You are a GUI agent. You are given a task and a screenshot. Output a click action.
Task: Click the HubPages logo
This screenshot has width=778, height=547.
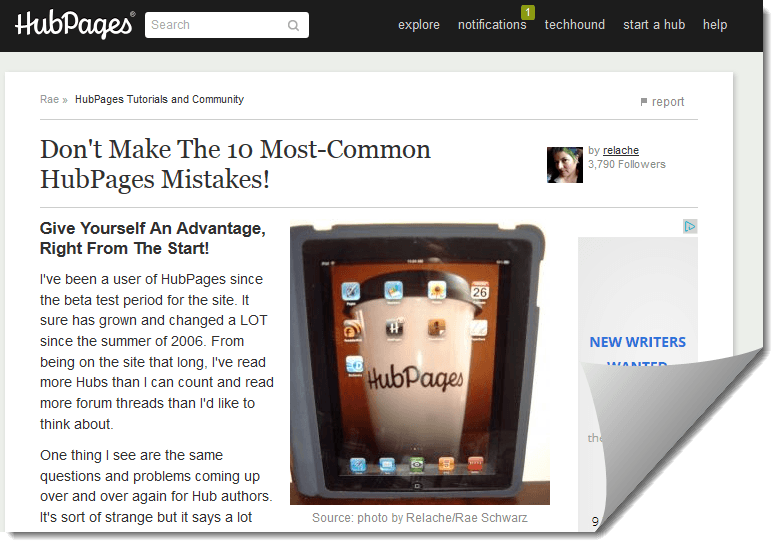click(x=74, y=25)
